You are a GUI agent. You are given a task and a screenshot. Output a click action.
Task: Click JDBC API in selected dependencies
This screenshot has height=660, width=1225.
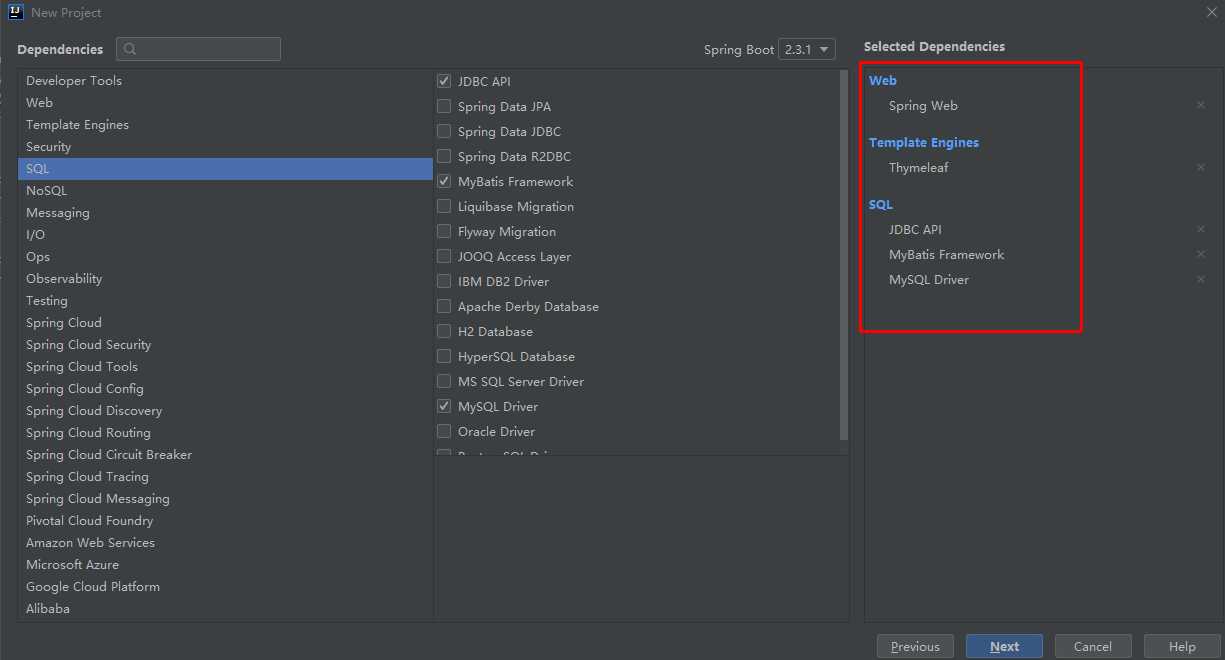915,229
